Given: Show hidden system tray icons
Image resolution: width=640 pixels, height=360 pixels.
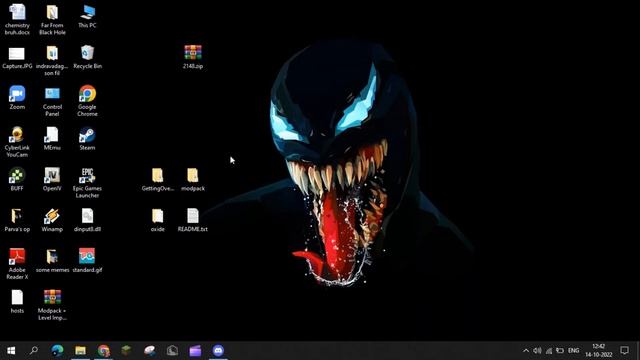Looking at the screenshot, I should point(526,351).
